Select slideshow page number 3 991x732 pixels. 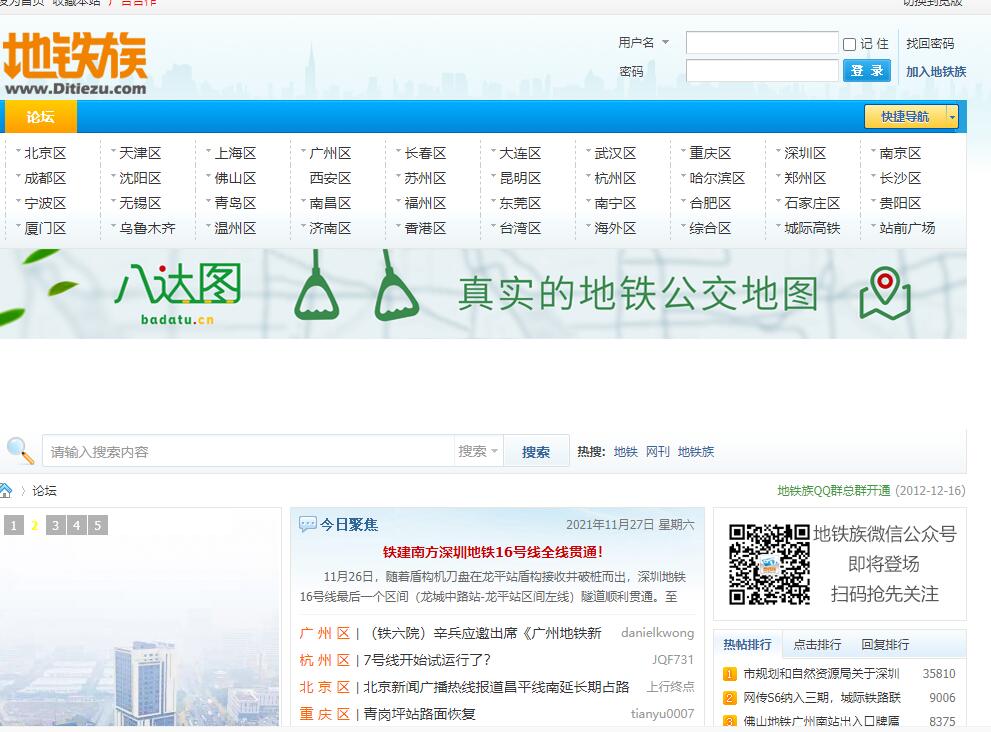55,525
